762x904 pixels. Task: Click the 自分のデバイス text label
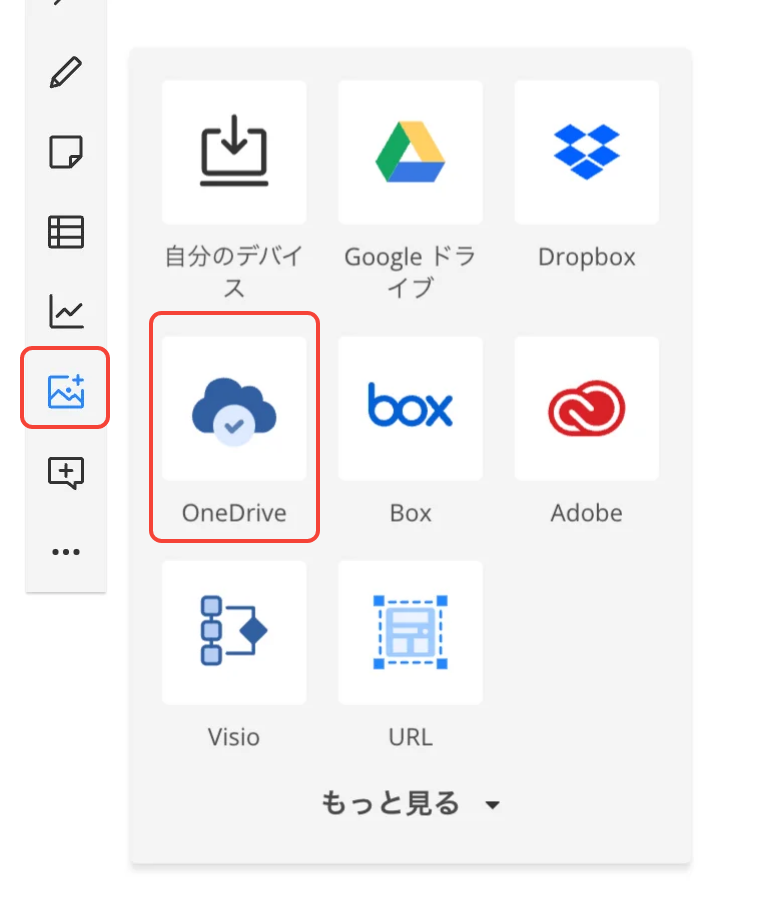click(x=234, y=272)
